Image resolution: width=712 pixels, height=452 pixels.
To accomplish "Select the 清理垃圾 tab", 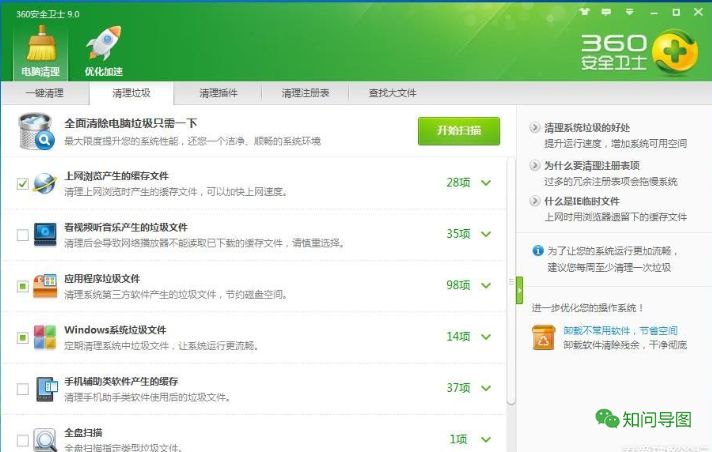I will (131, 93).
